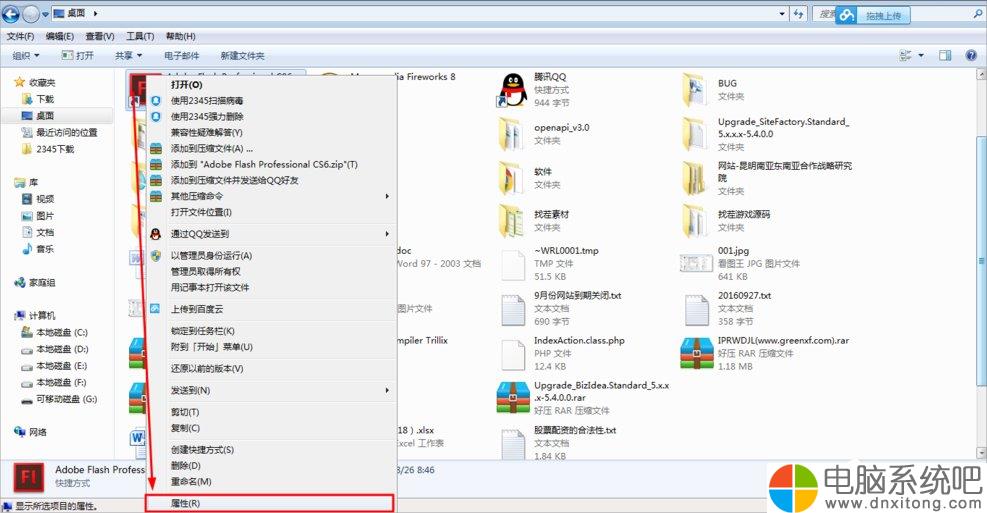987x513 pixels.
Task: Open the 工具(T) menu
Action: [140, 37]
